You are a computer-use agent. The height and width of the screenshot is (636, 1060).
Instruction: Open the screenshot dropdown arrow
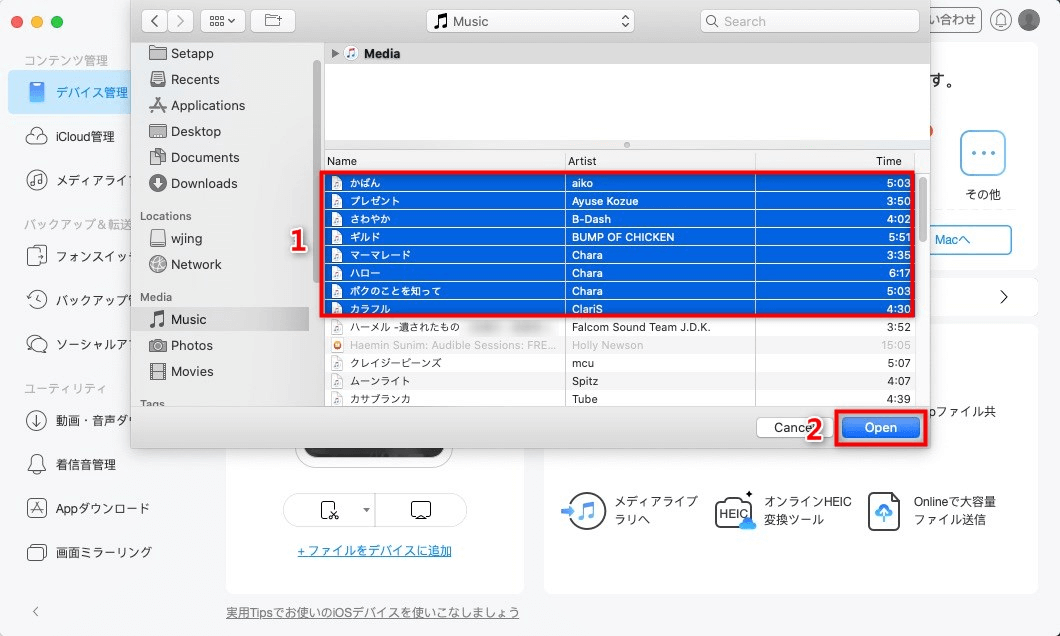(366, 510)
